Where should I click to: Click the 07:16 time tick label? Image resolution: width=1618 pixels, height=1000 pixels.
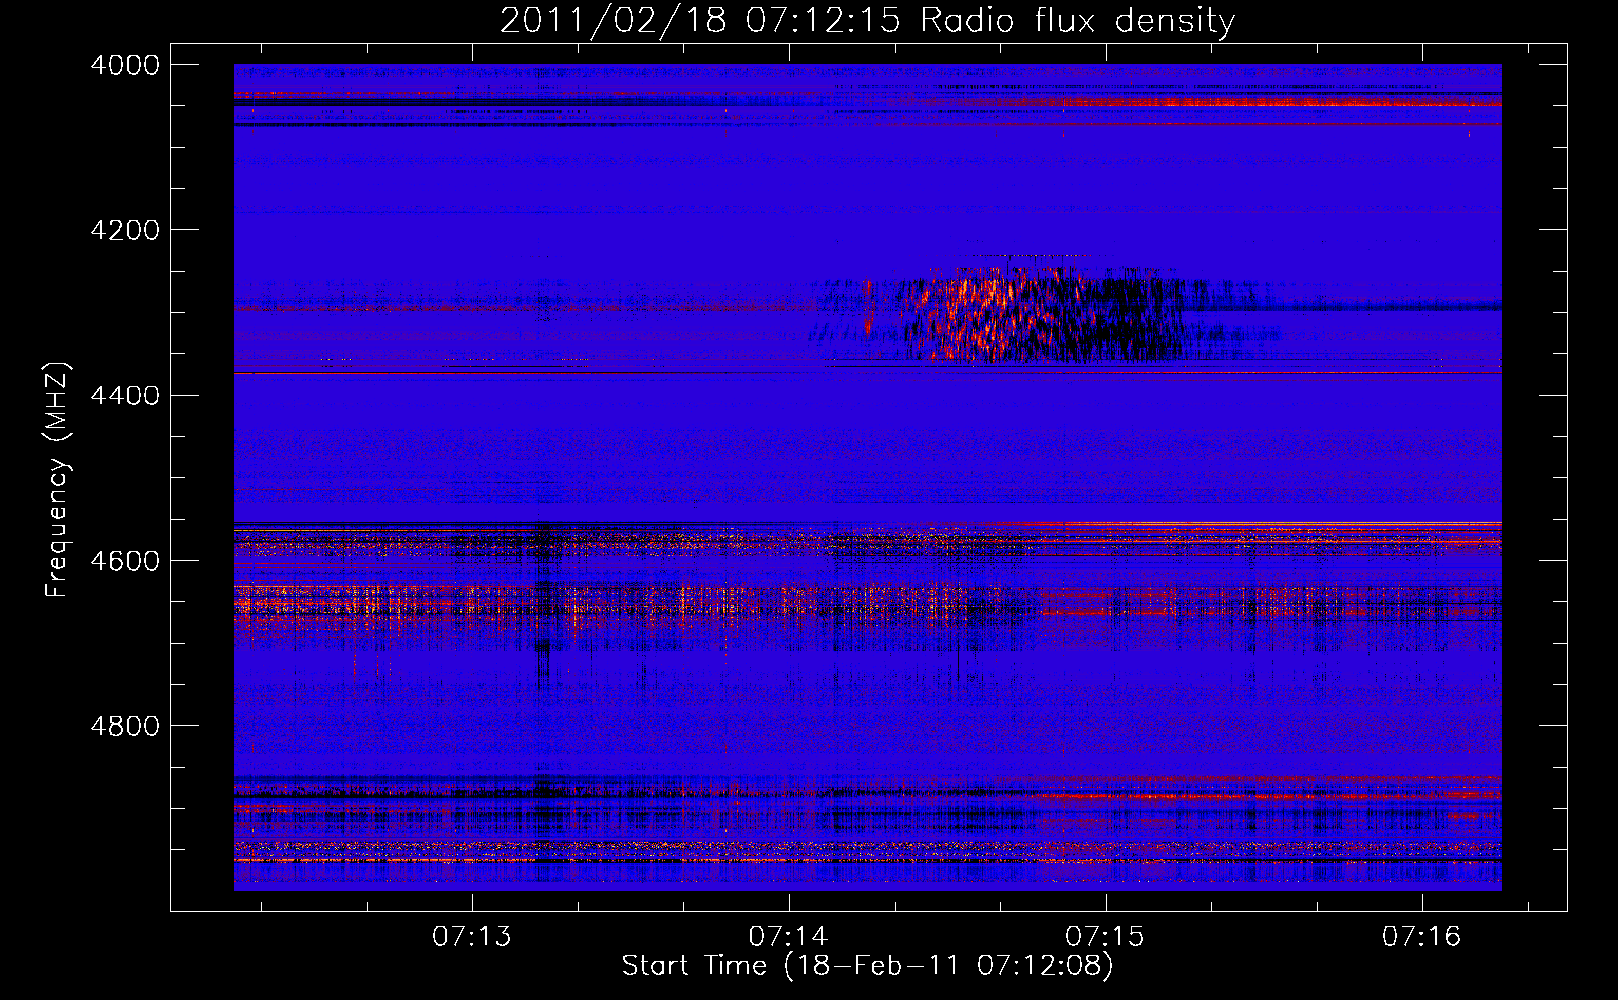click(1422, 937)
